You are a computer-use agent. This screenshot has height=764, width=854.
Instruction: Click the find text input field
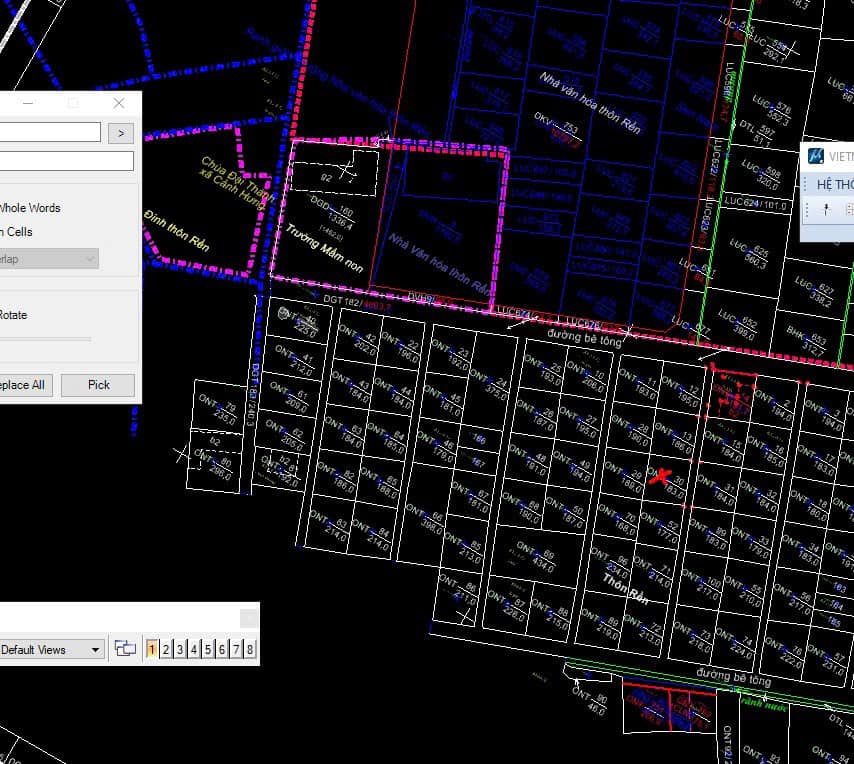(x=50, y=133)
